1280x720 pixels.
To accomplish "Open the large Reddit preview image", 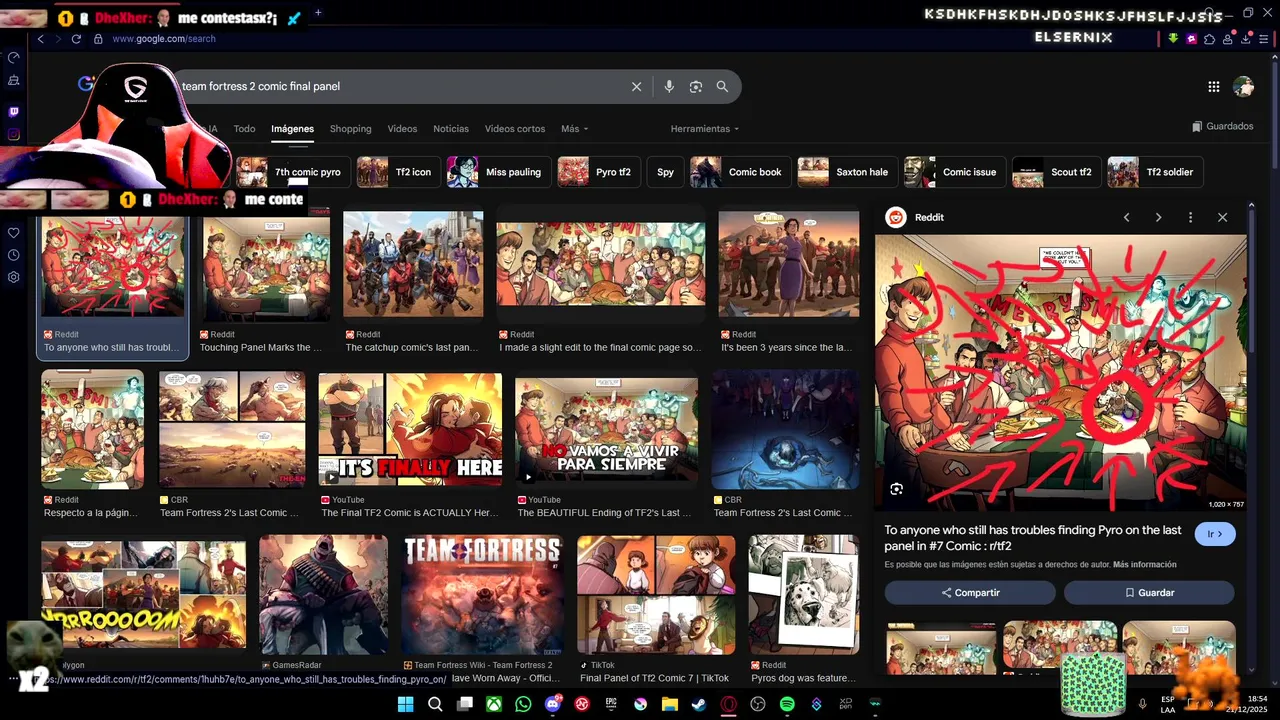I will 1060,373.
